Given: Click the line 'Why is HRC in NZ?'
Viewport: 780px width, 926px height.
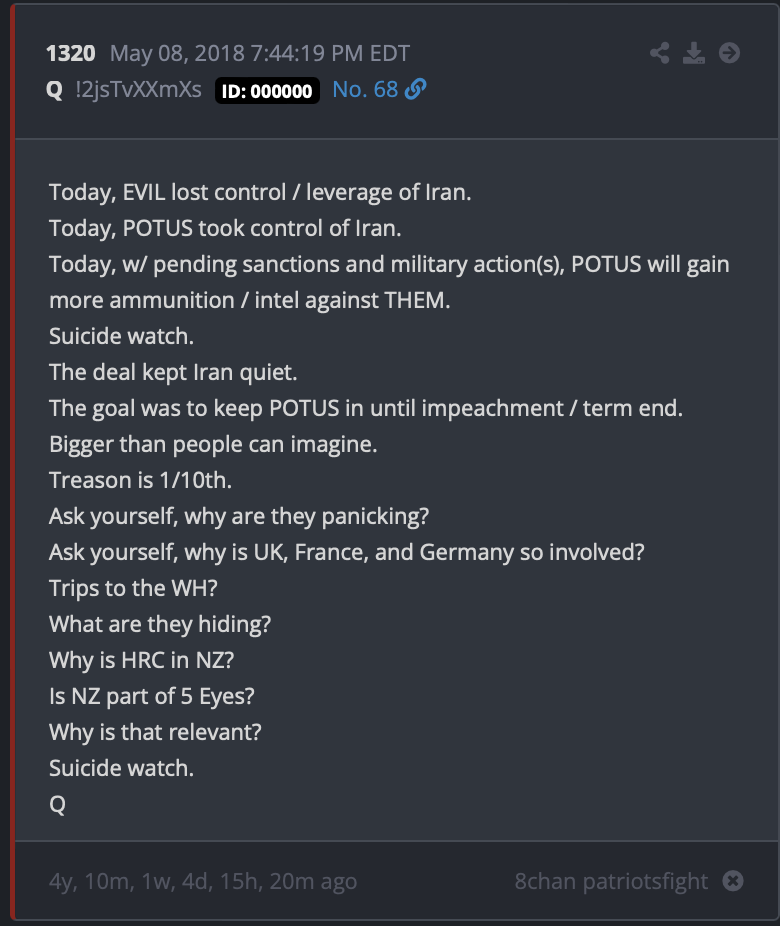Looking at the screenshot, I should tap(142, 660).
